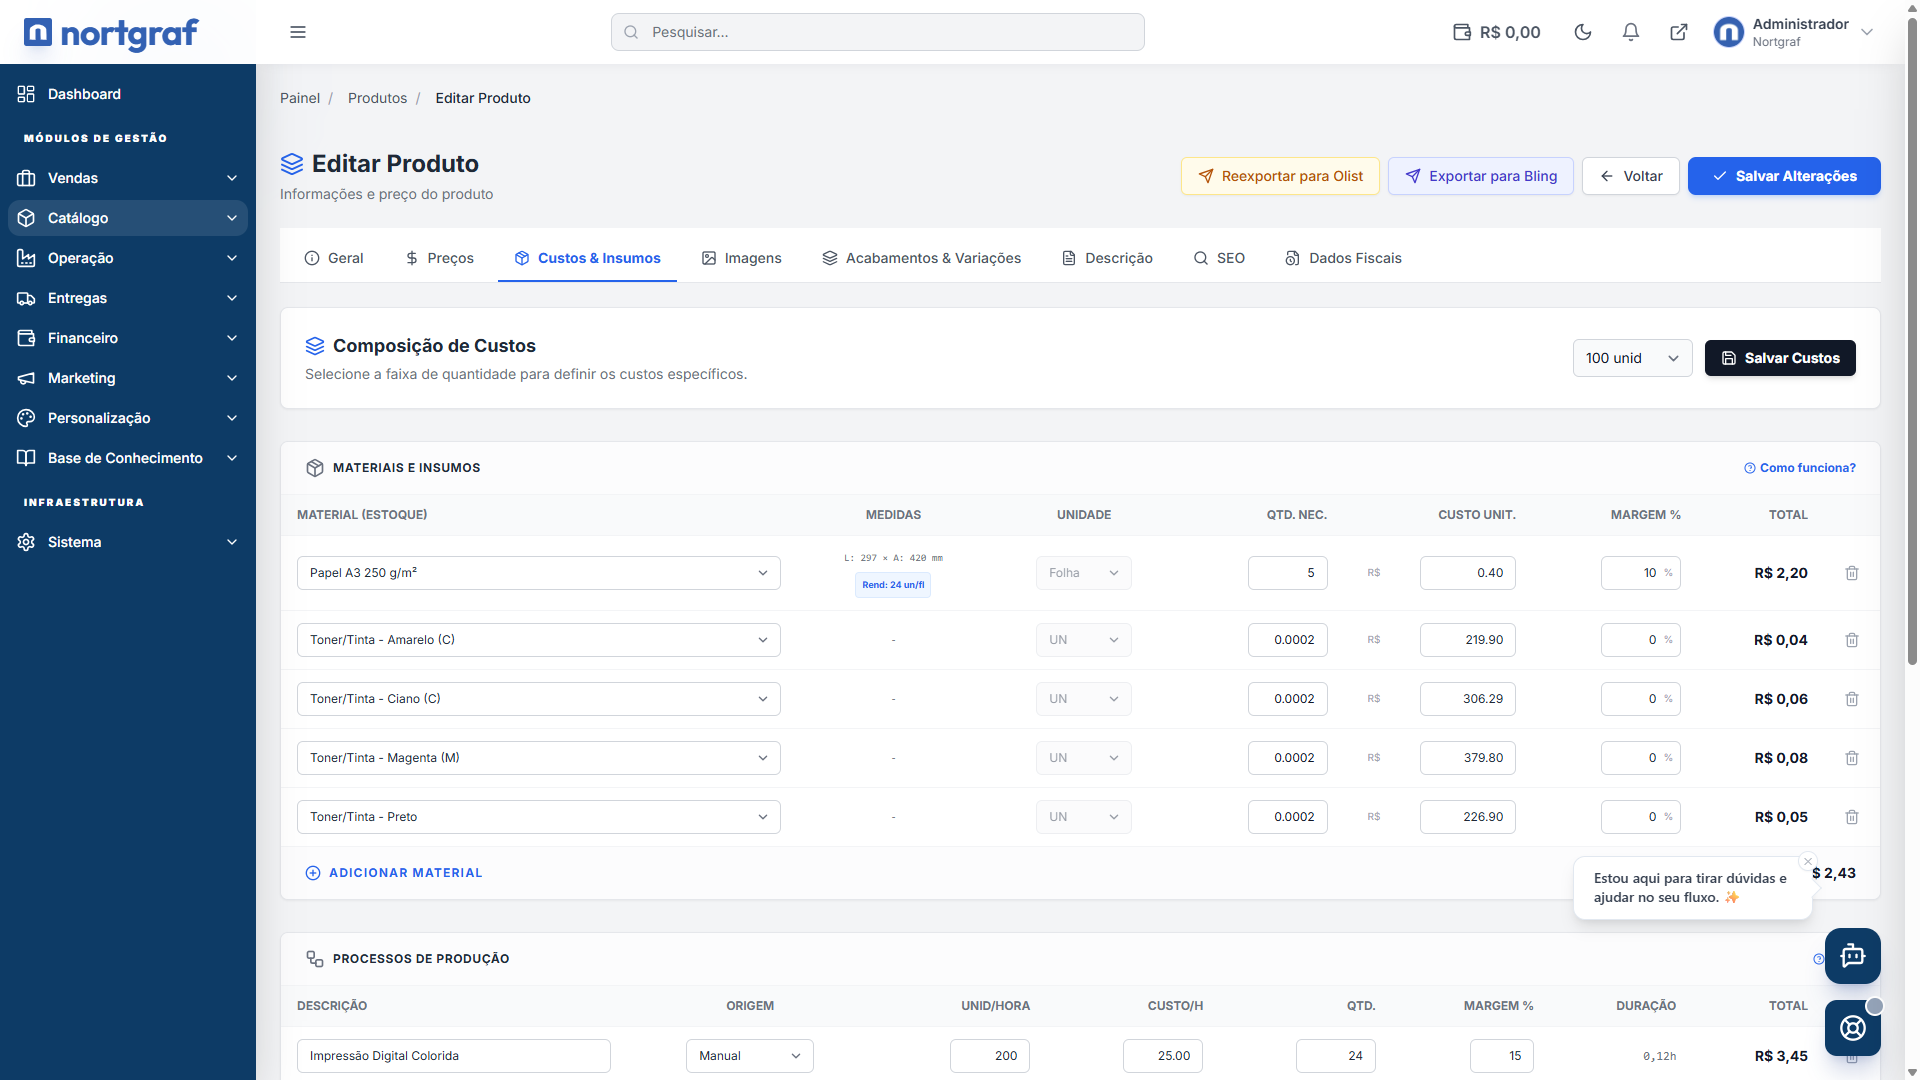
Task: Open the Como funciona? help link
Action: (1800, 468)
